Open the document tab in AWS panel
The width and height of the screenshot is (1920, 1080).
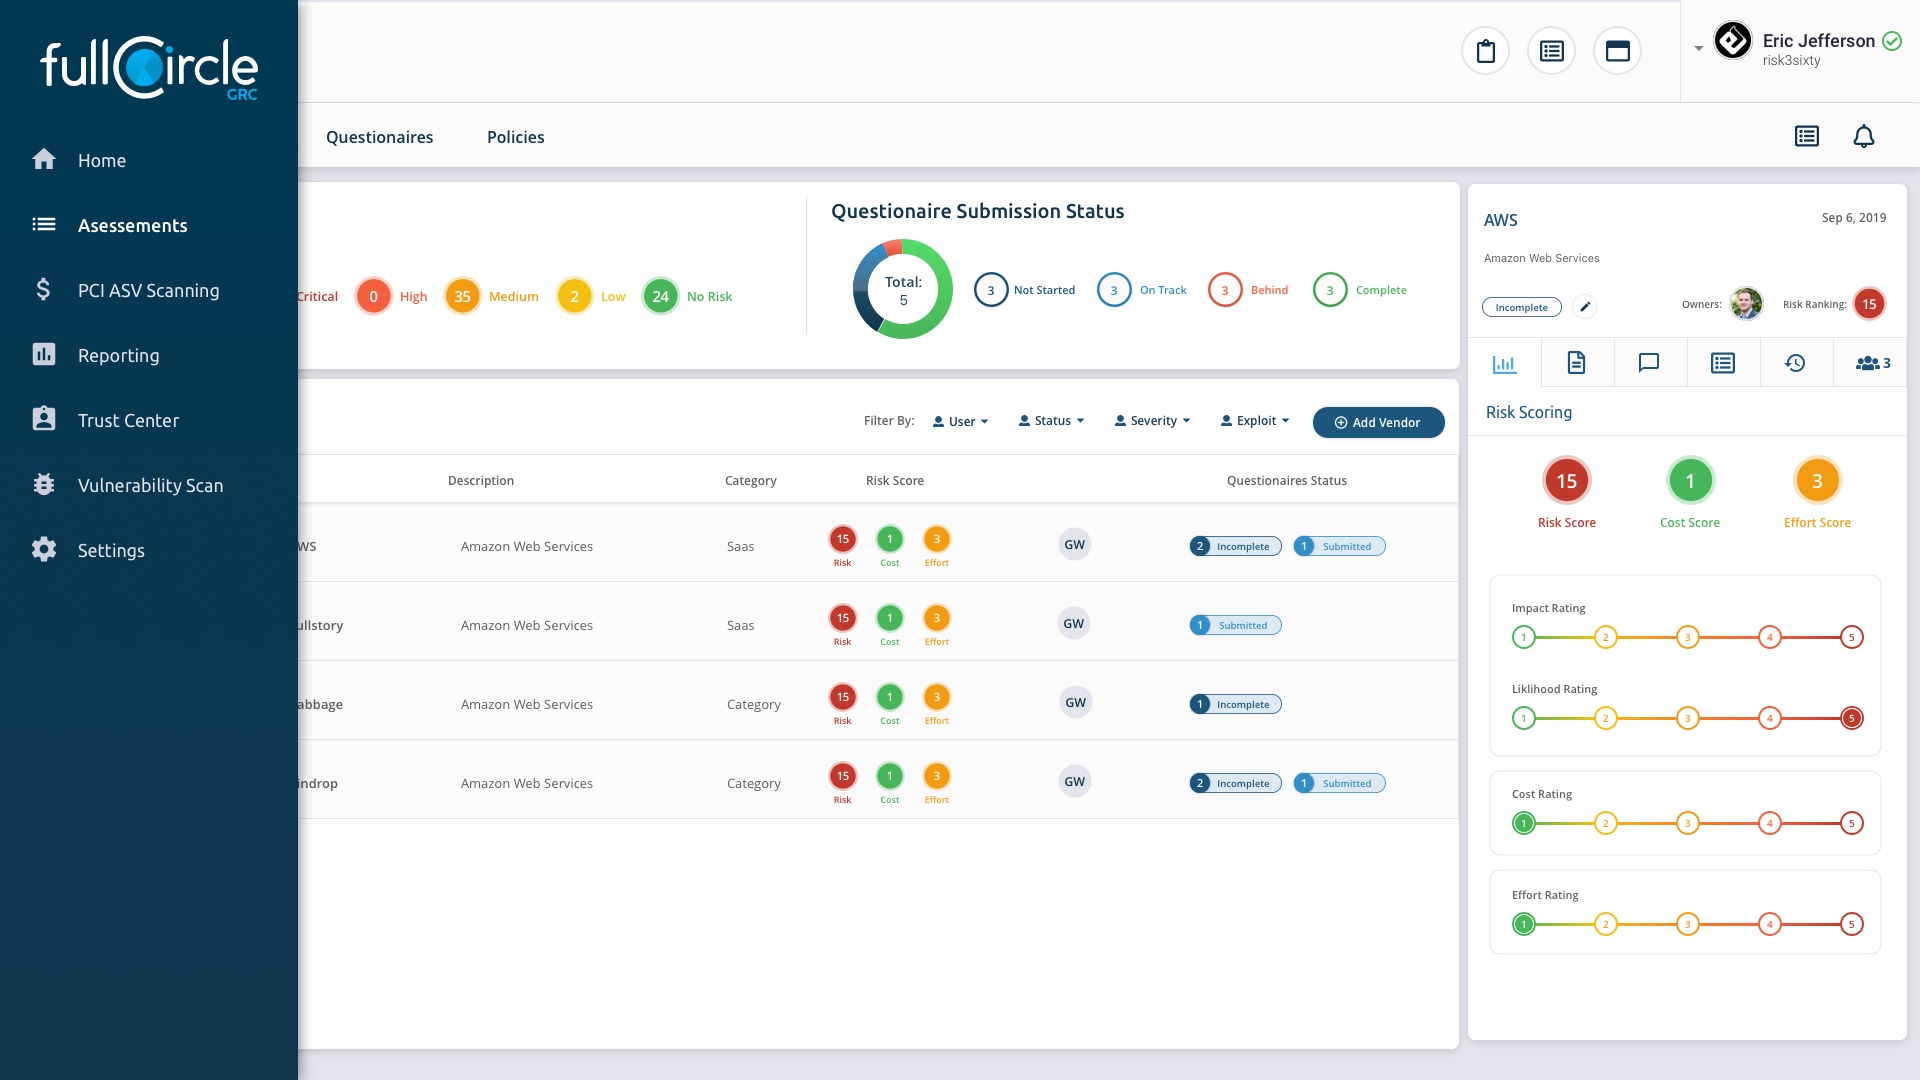(1577, 363)
